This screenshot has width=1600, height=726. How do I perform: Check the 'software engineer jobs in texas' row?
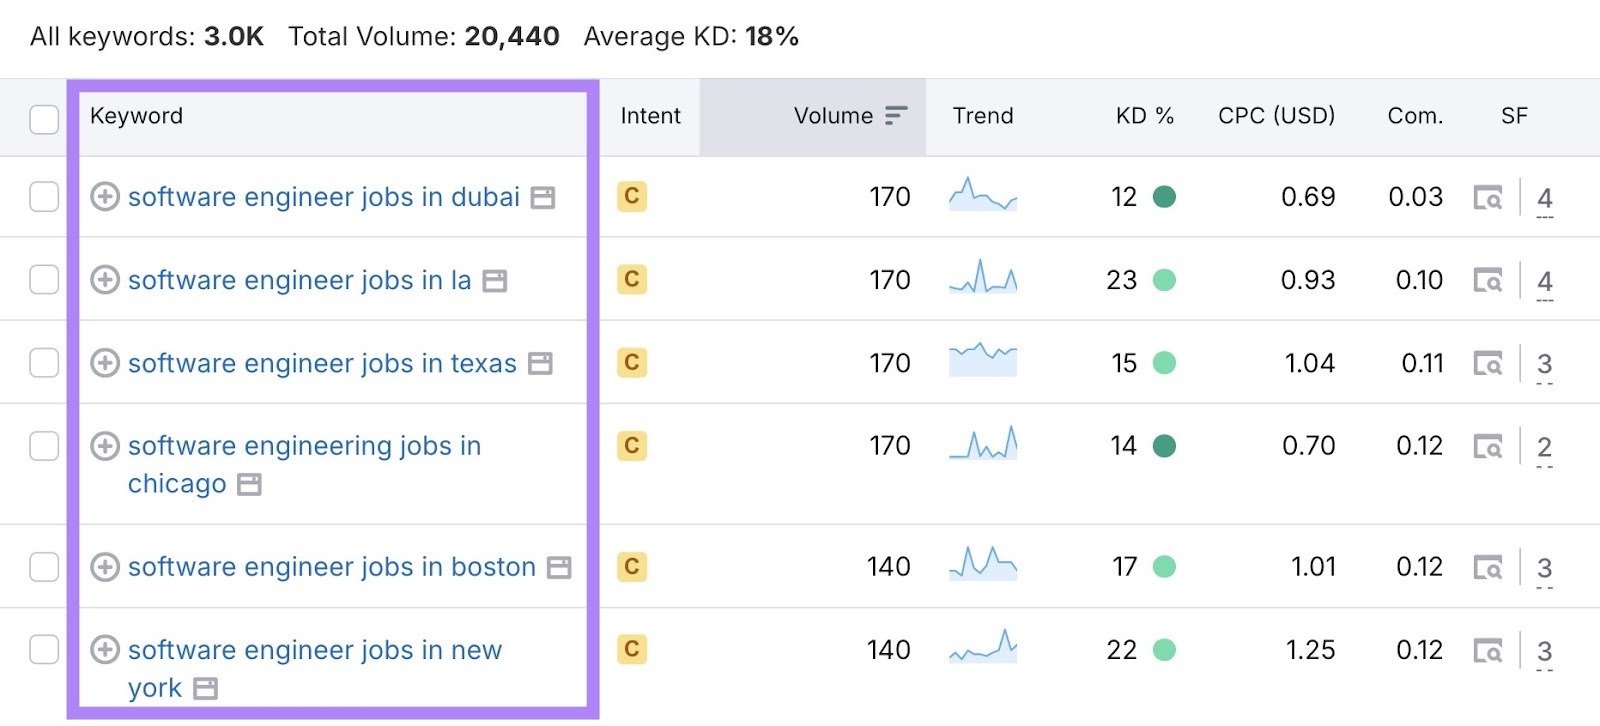tap(43, 363)
